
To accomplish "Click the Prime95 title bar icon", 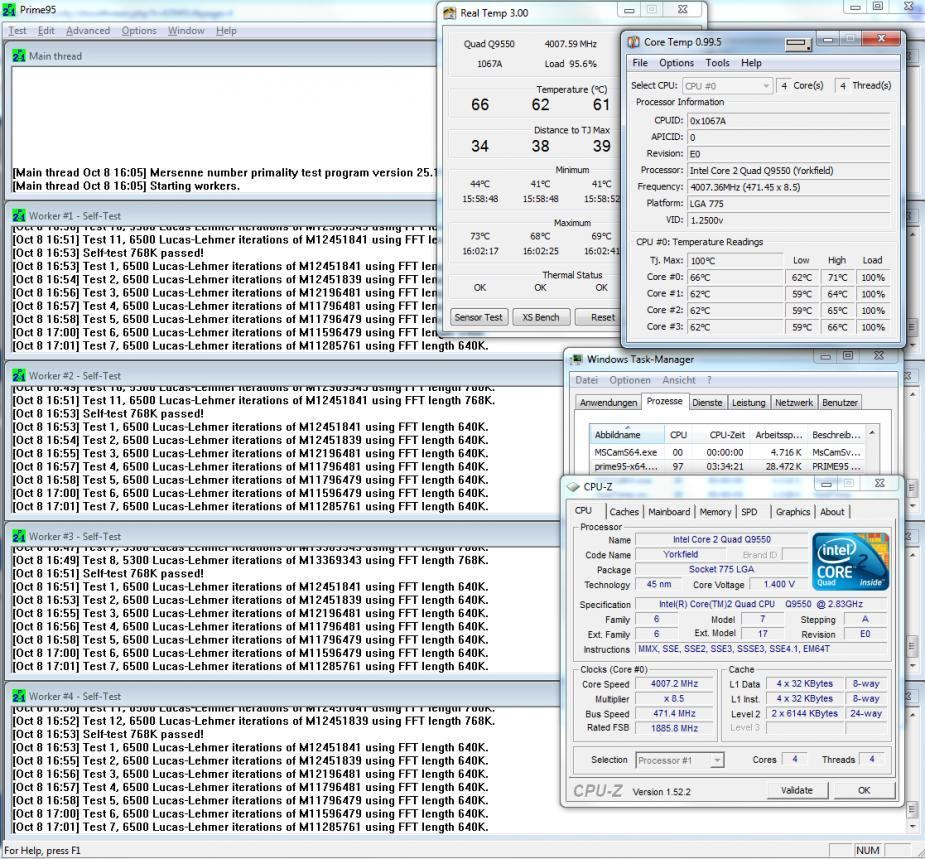I will 9,9.
